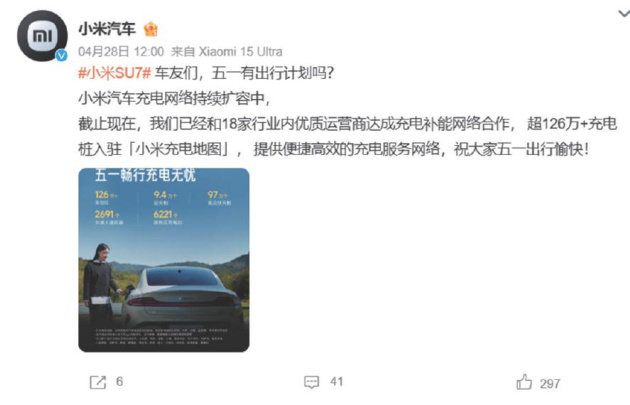
Task: Repost using the share arrow icon
Action: 98,382
